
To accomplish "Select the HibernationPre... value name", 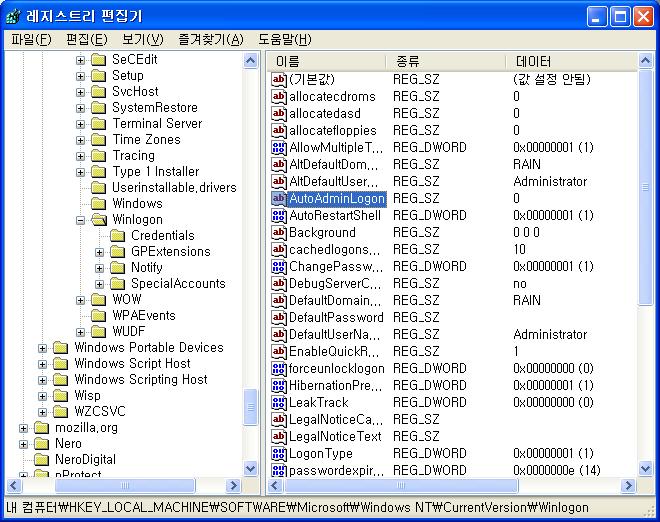I will (x=335, y=386).
